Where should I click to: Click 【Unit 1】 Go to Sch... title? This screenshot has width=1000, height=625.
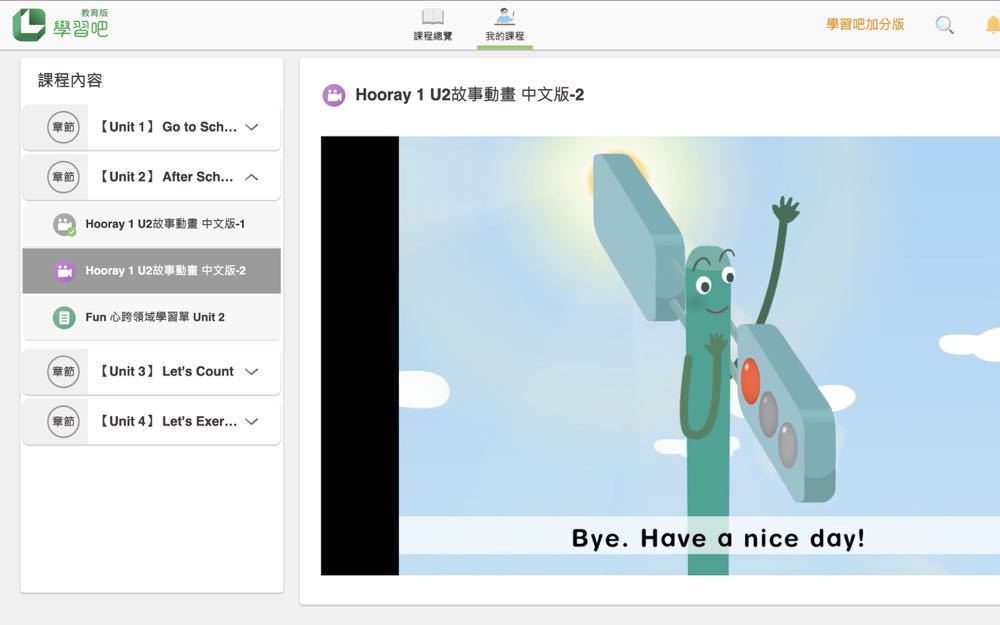tap(166, 127)
